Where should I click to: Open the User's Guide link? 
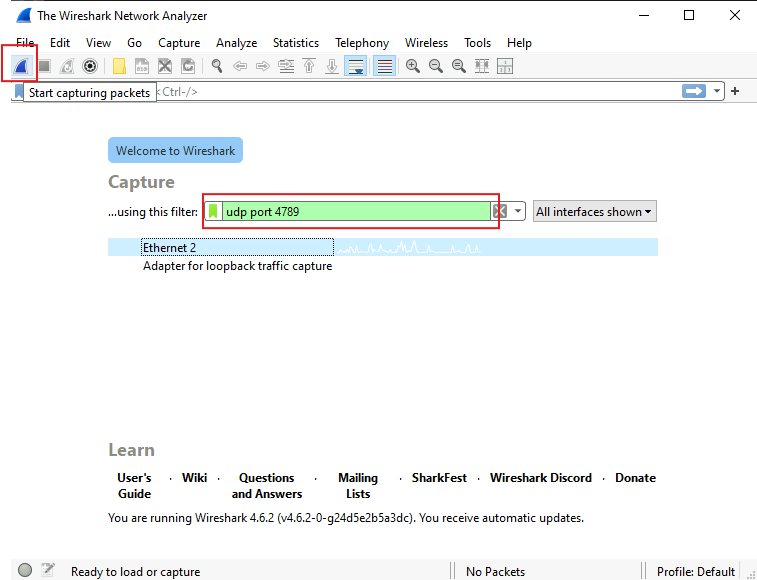tap(134, 485)
